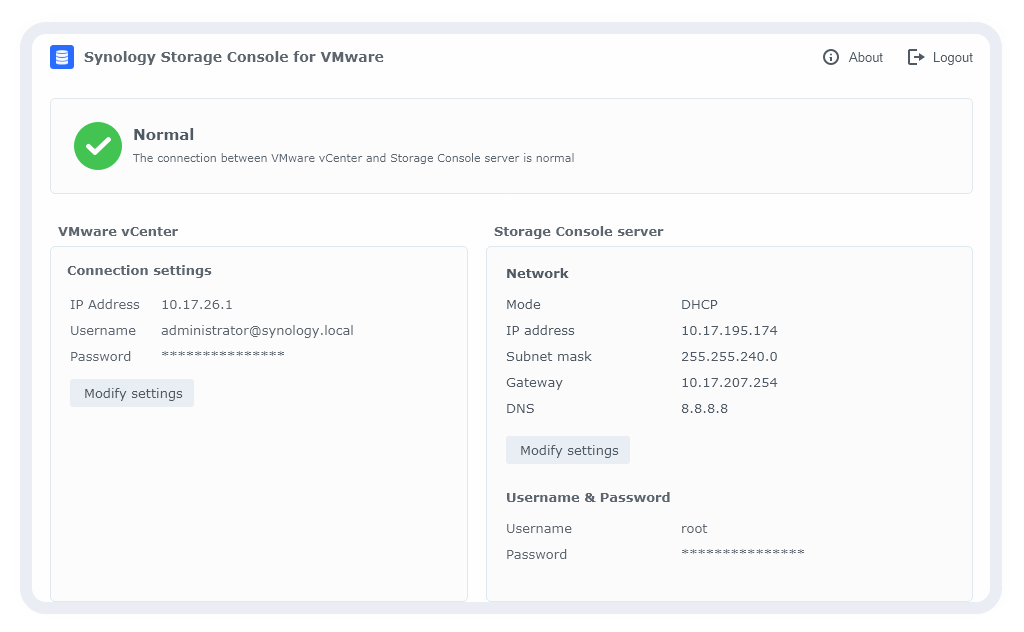The image size is (1024, 632).
Task: Click the blue Synology storage logo icon
Action: (62, 57)
